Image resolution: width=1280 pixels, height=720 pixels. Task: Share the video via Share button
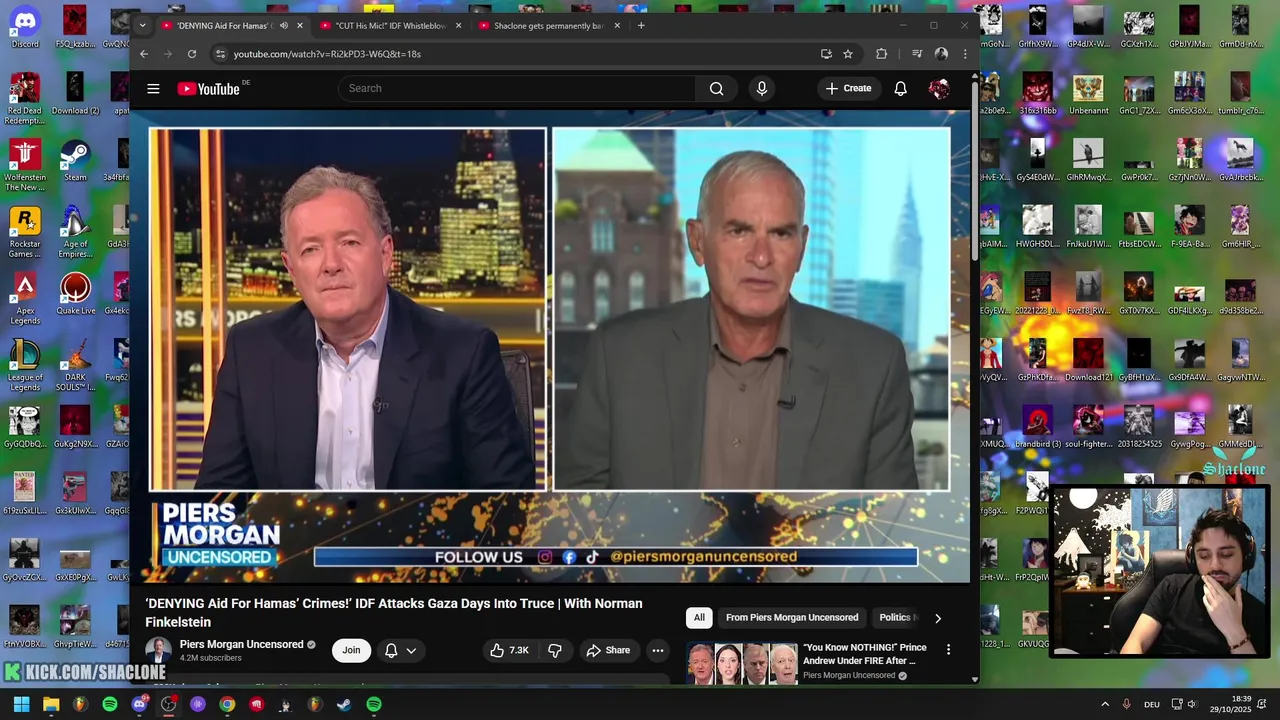tap(608, 650)
